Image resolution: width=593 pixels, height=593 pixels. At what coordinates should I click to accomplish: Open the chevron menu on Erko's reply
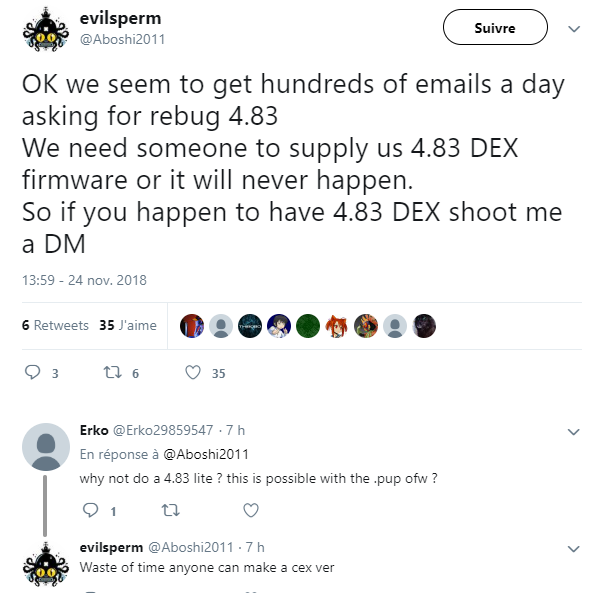point(574,432)
